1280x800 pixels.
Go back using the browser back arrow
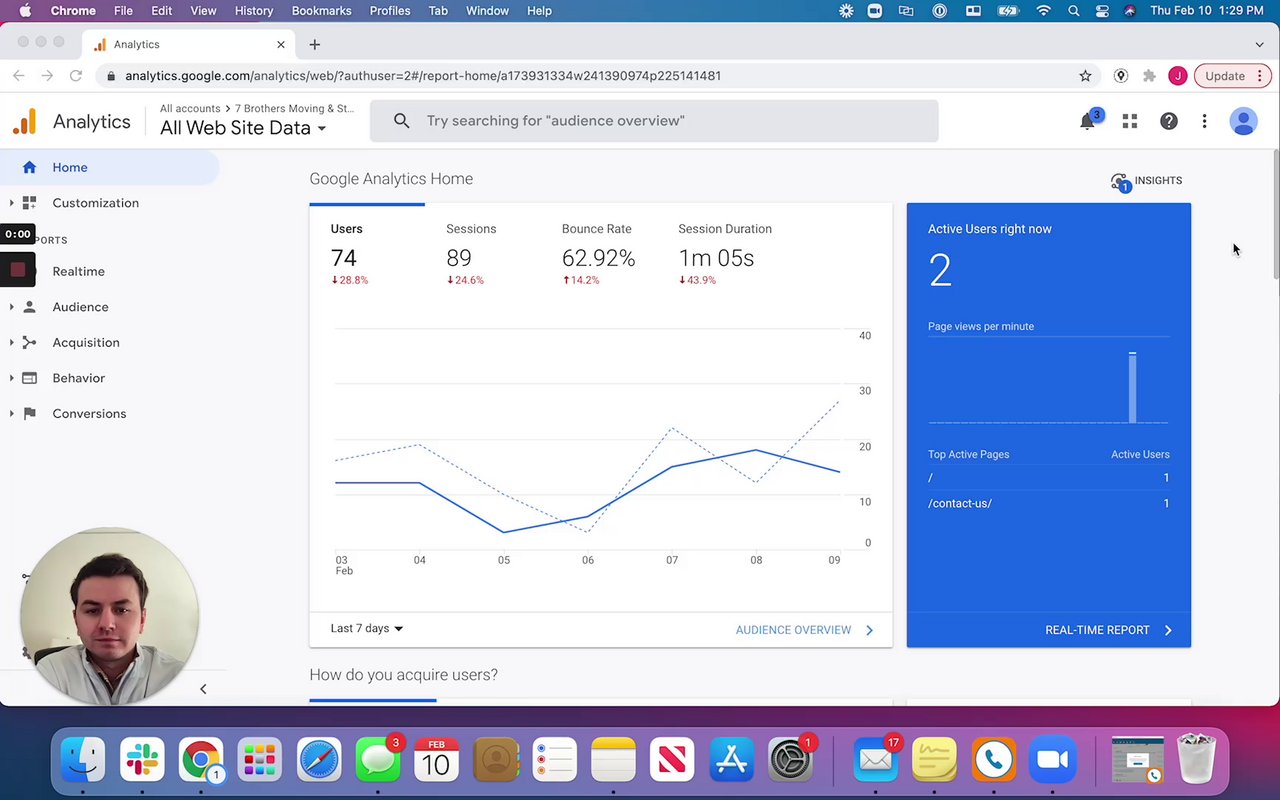(x=19, y=76)
